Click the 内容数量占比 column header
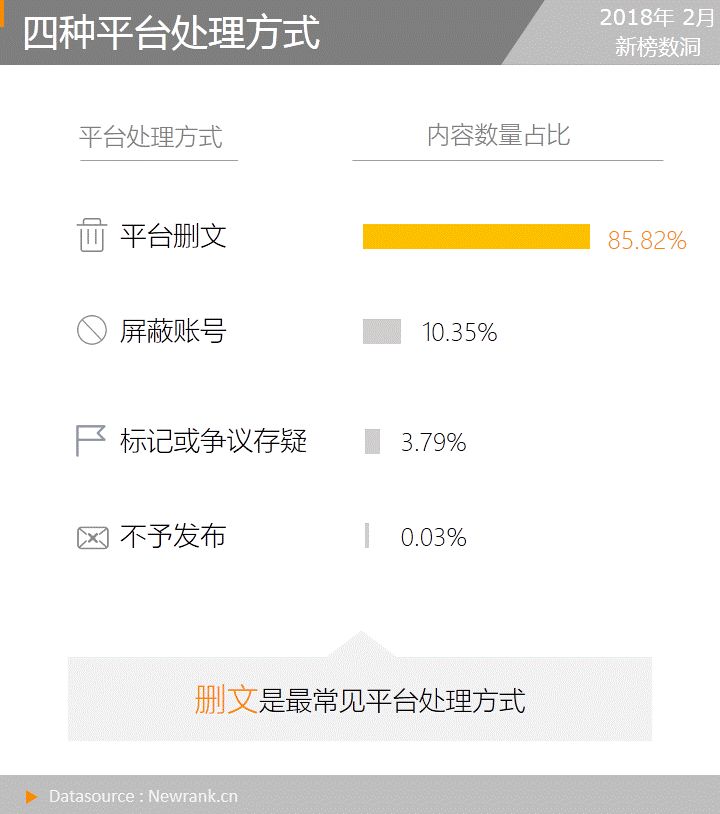 [499, 136]
